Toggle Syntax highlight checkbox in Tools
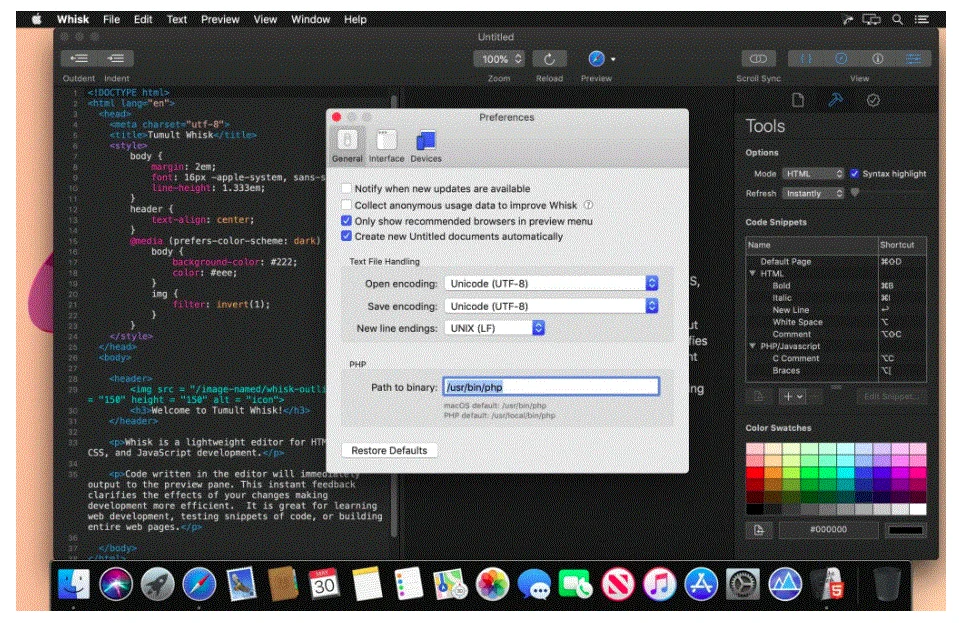The width and height of the screenshot is (959, 623). click(854, 174)
